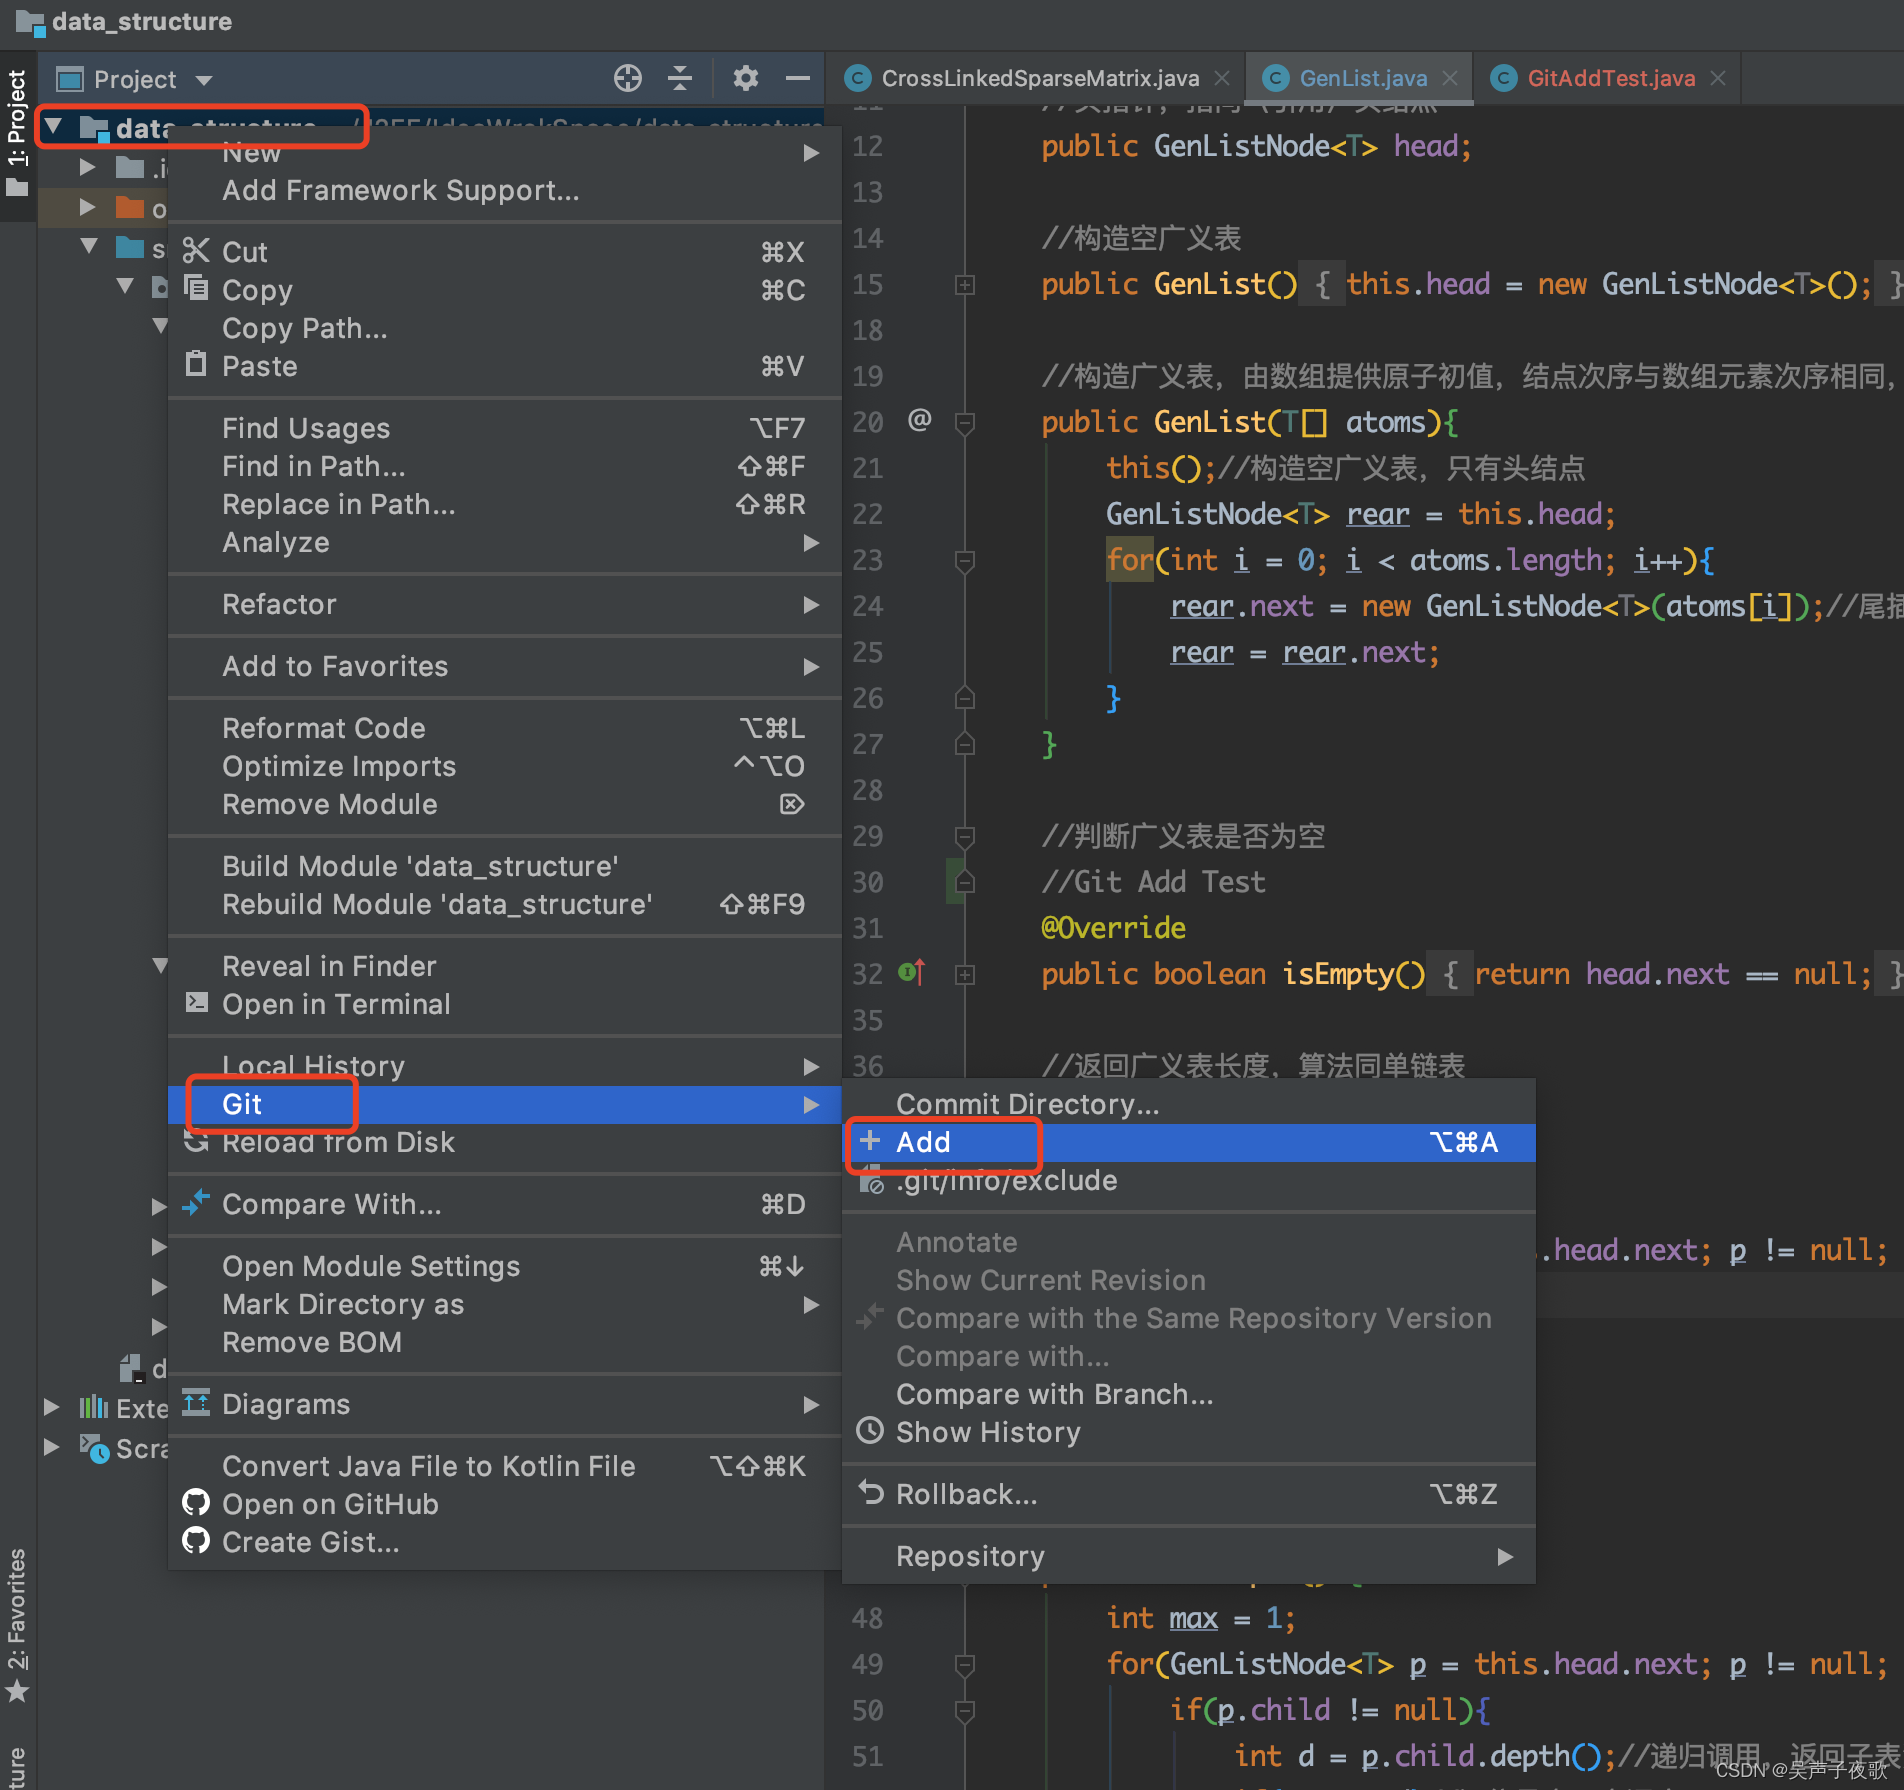Switch to GitAddTest.java tab
Viewport: 1904px width, 1790px height.
pos(1608,78)
